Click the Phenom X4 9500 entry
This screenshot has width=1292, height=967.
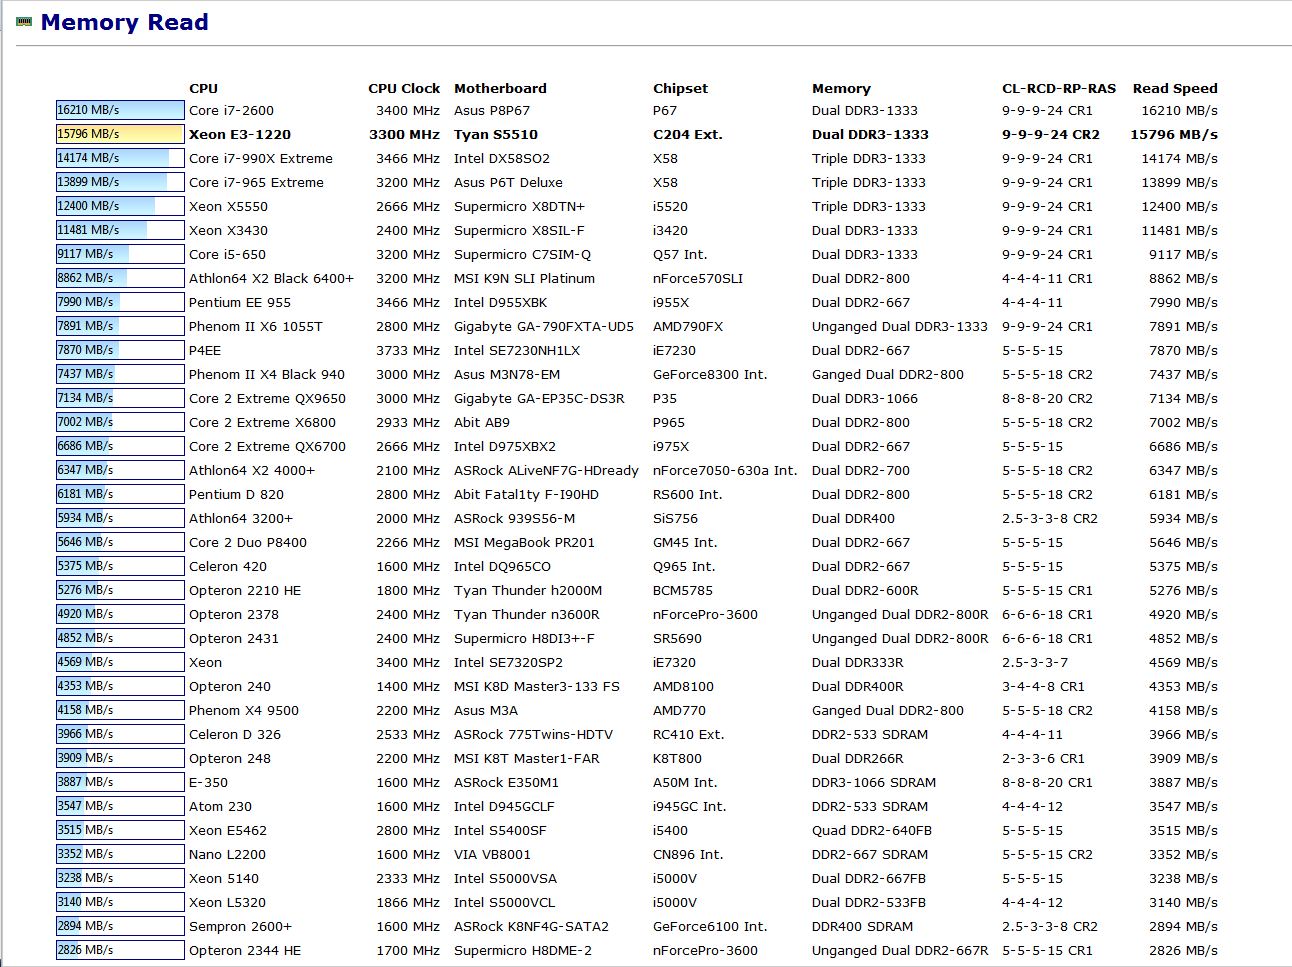244,711
